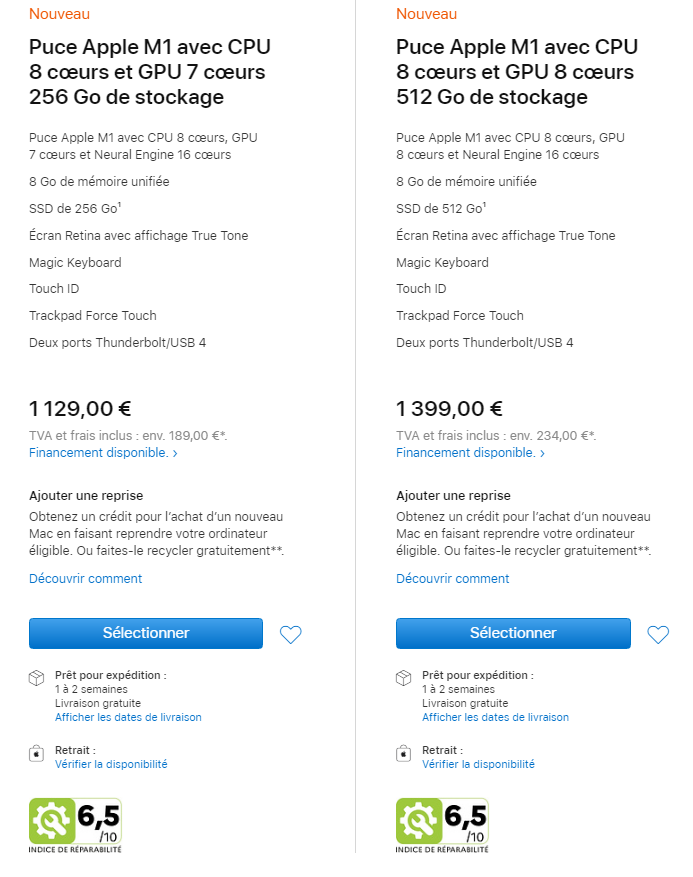Show delivery dates for the 256 Go model
693x877 pixels.
(128, 717)
